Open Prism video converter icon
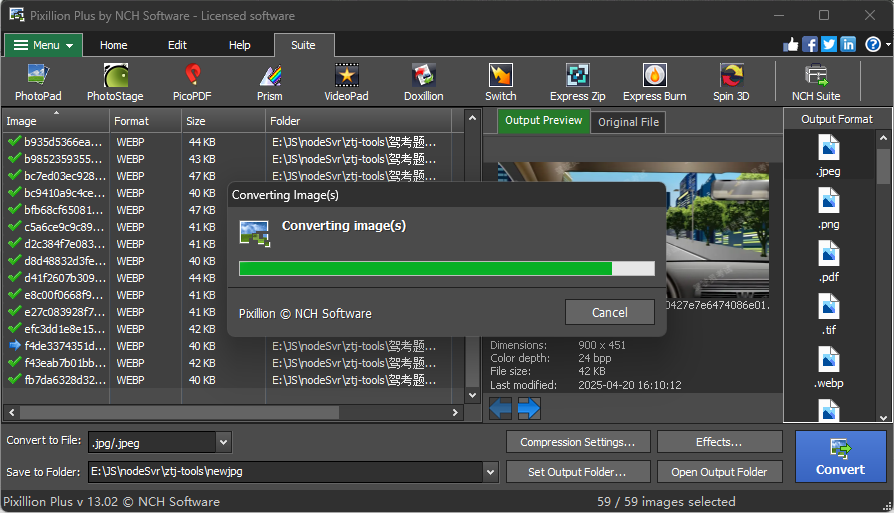The image size is (894, 513). [270, 83]
